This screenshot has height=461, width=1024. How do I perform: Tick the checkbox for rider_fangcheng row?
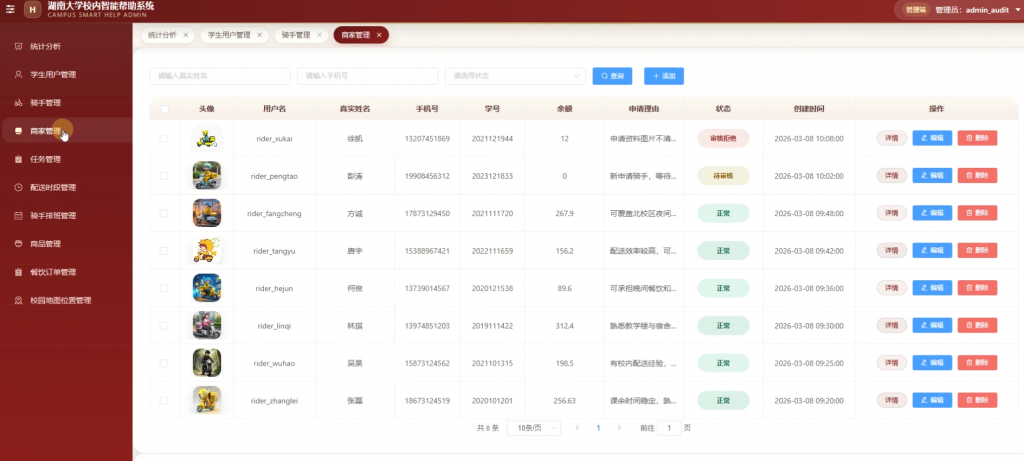pyautogui.click(x=164, y=213)
